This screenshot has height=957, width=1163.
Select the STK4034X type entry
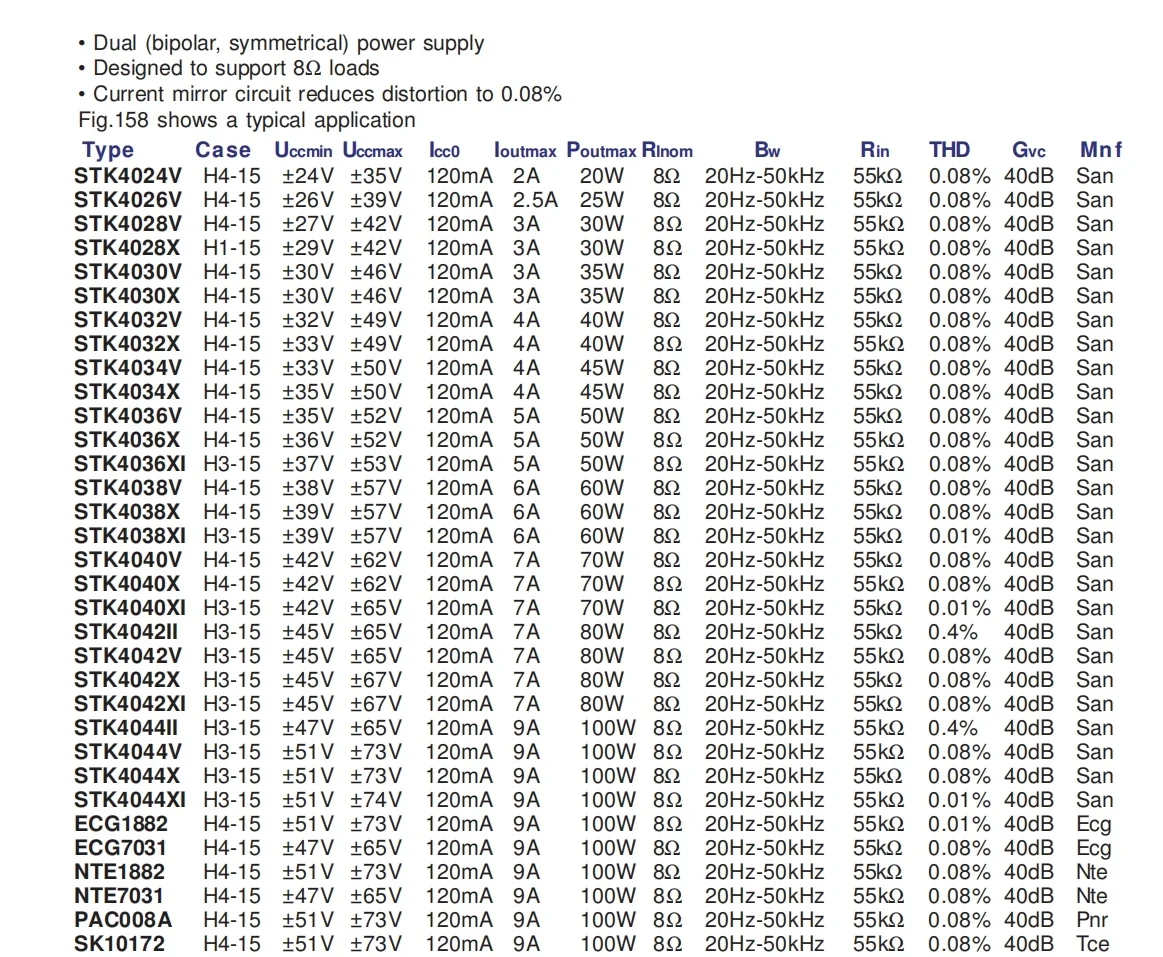127,392
